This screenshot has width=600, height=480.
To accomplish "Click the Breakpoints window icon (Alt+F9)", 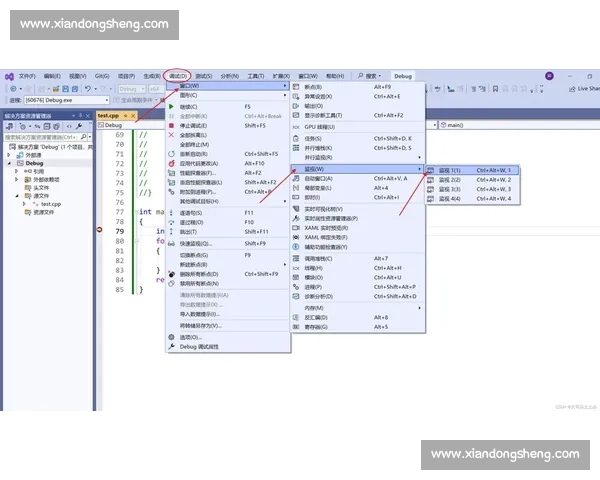I will pos(296,87).
